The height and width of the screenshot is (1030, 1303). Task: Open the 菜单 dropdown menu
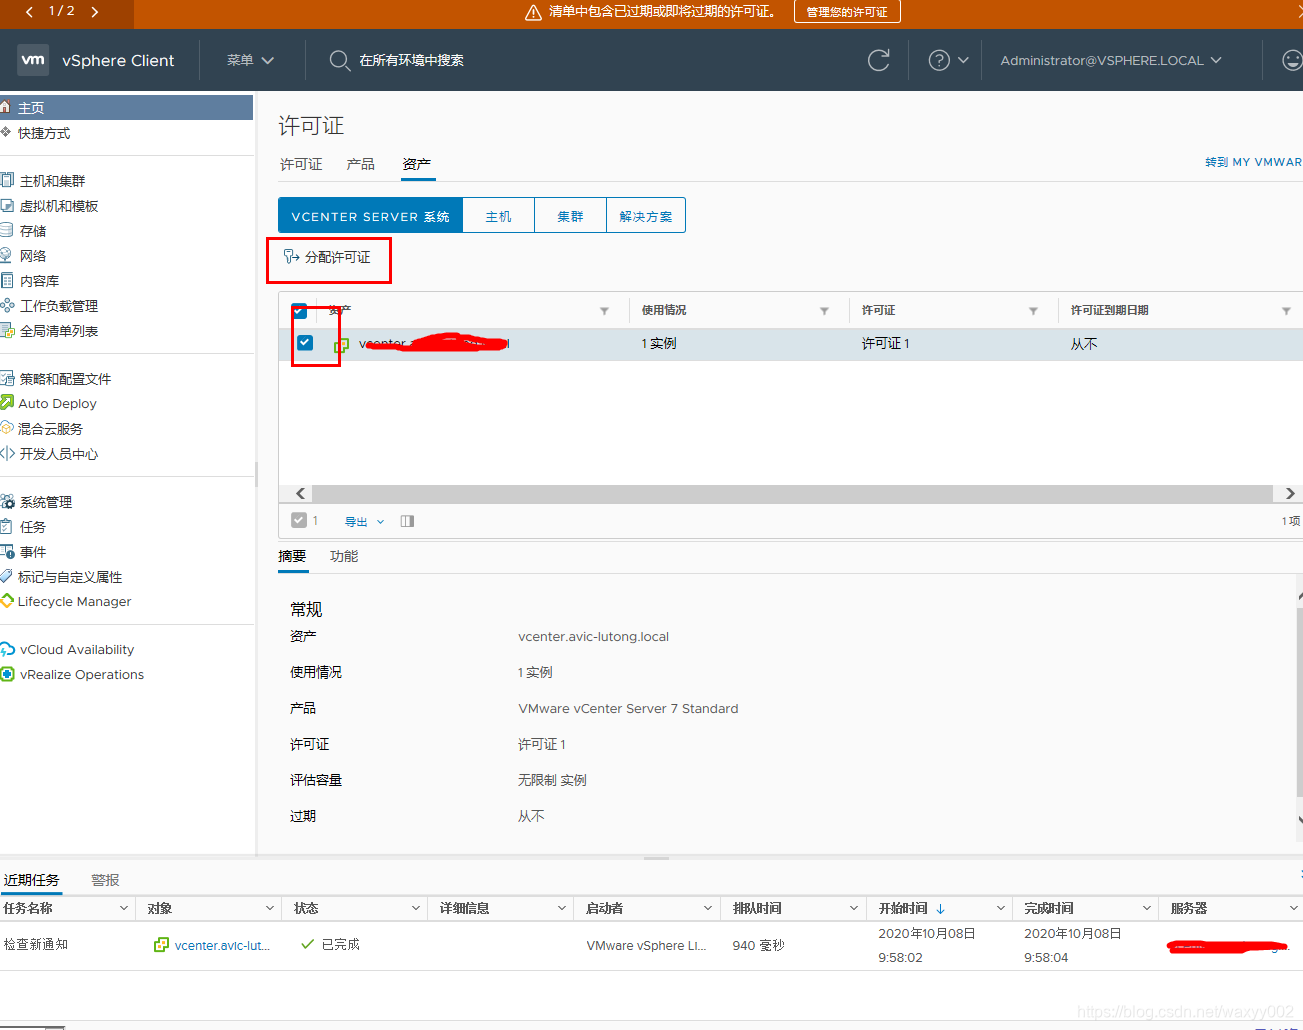tap(250, 60)
